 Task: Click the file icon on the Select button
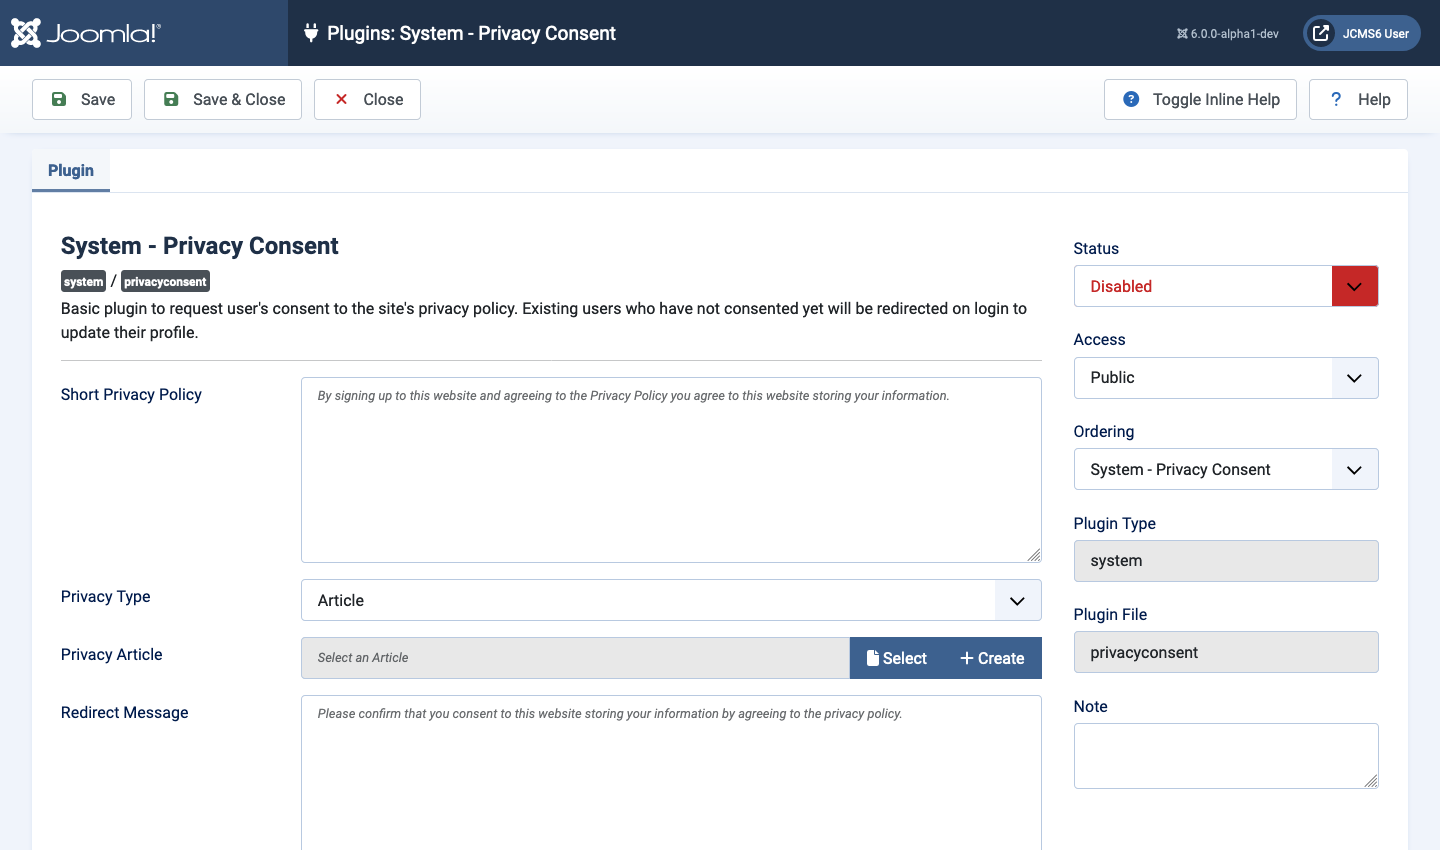[x=874, y=658]
